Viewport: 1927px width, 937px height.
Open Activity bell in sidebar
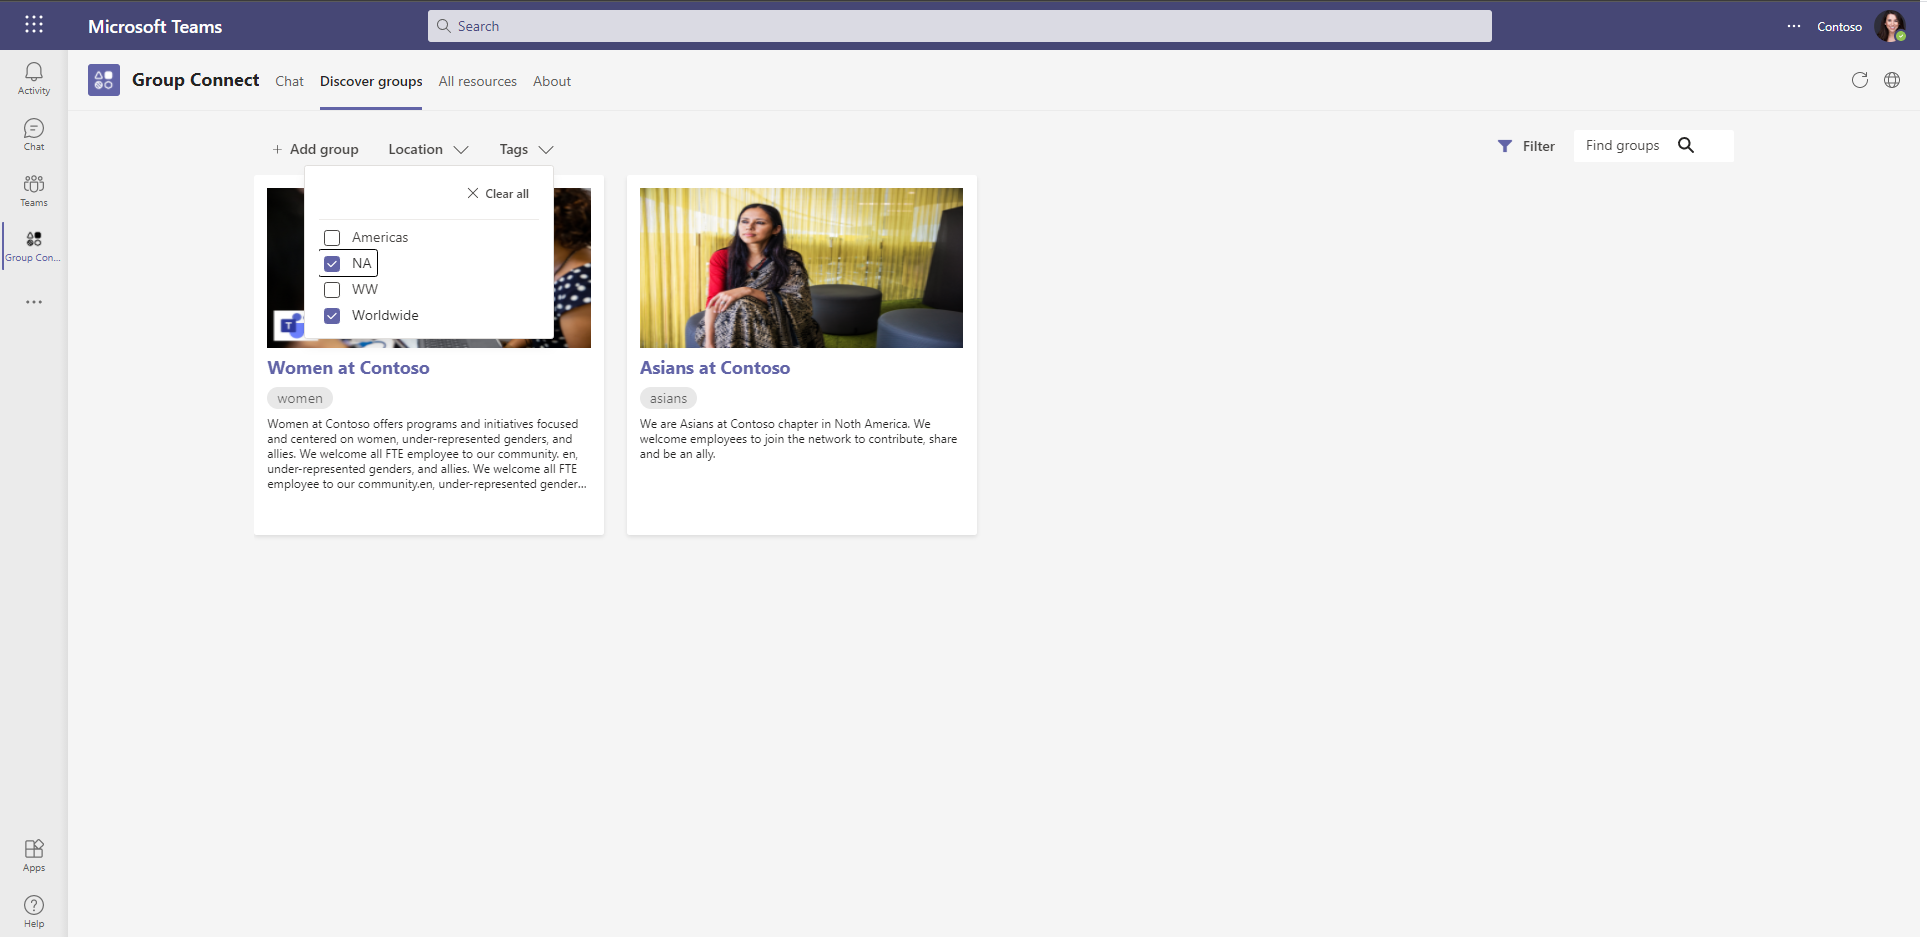click(x=34, y=78)
